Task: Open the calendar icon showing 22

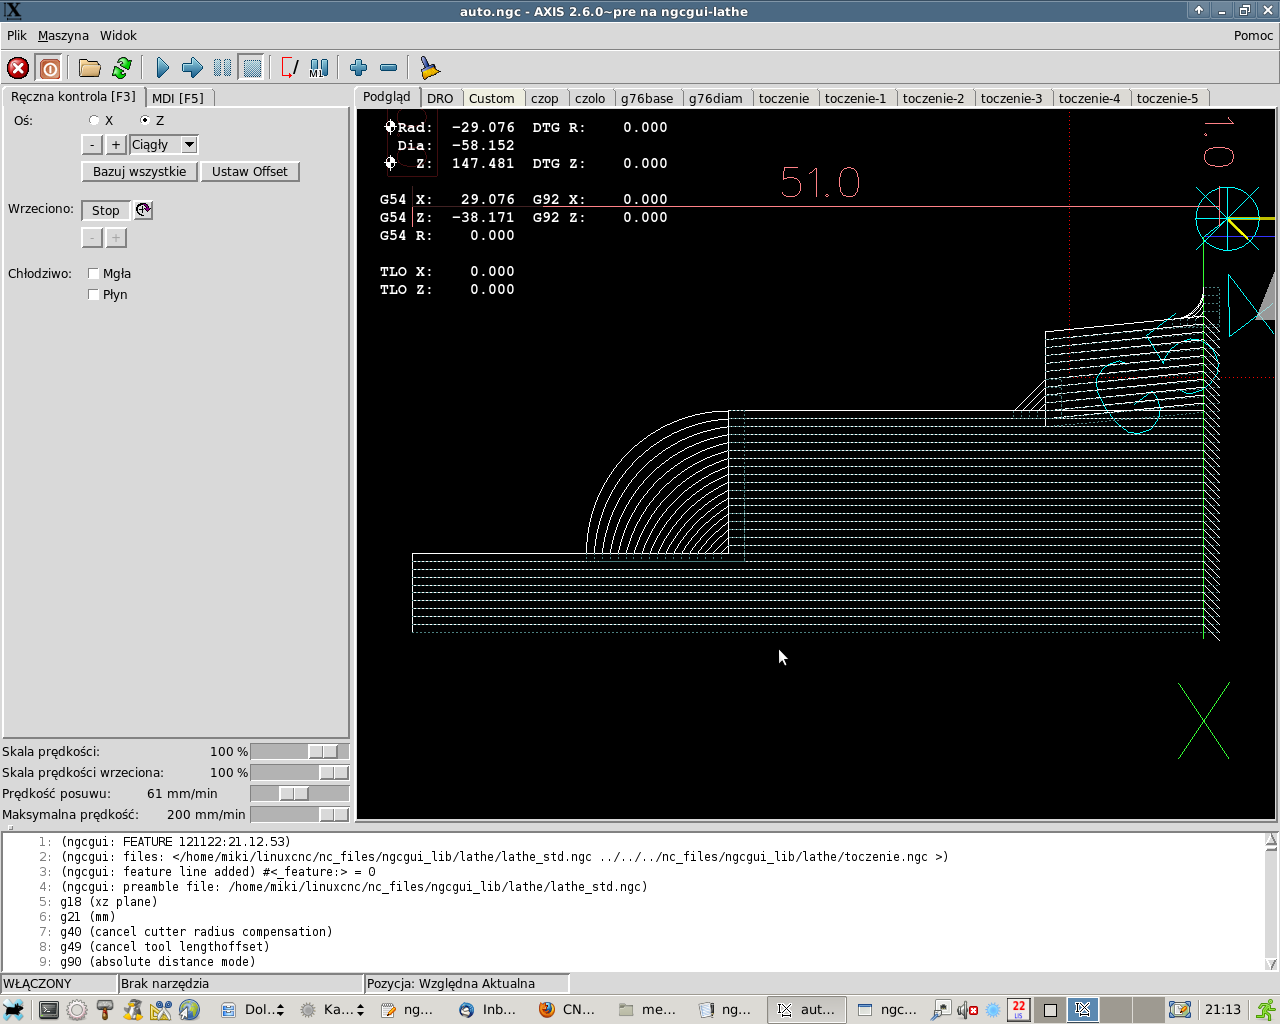Action: tap(1018, 1010)
